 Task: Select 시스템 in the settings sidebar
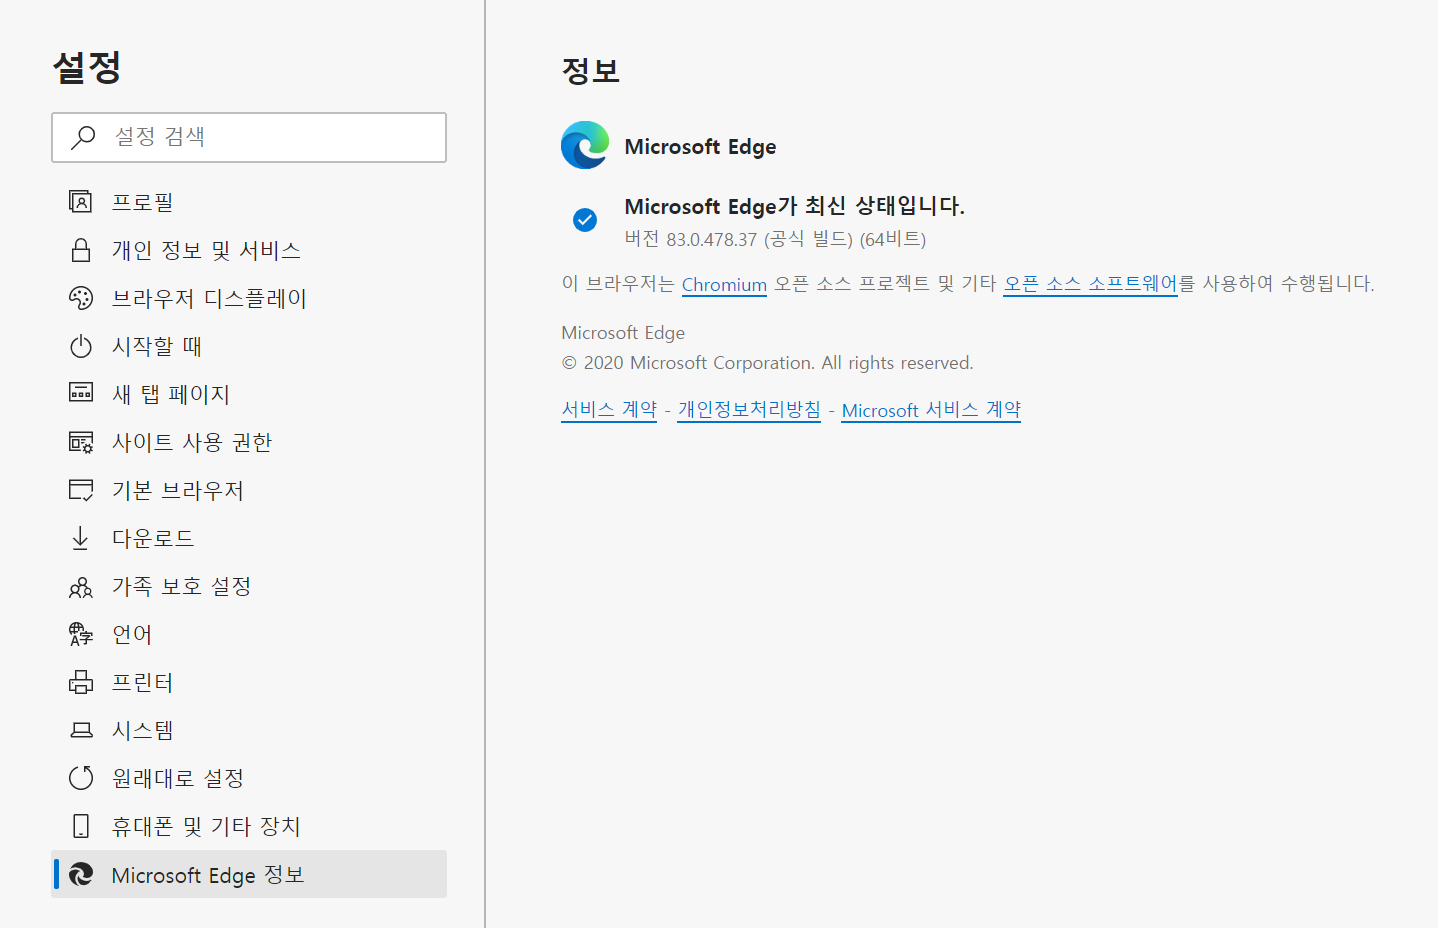[x=142, y=730]
